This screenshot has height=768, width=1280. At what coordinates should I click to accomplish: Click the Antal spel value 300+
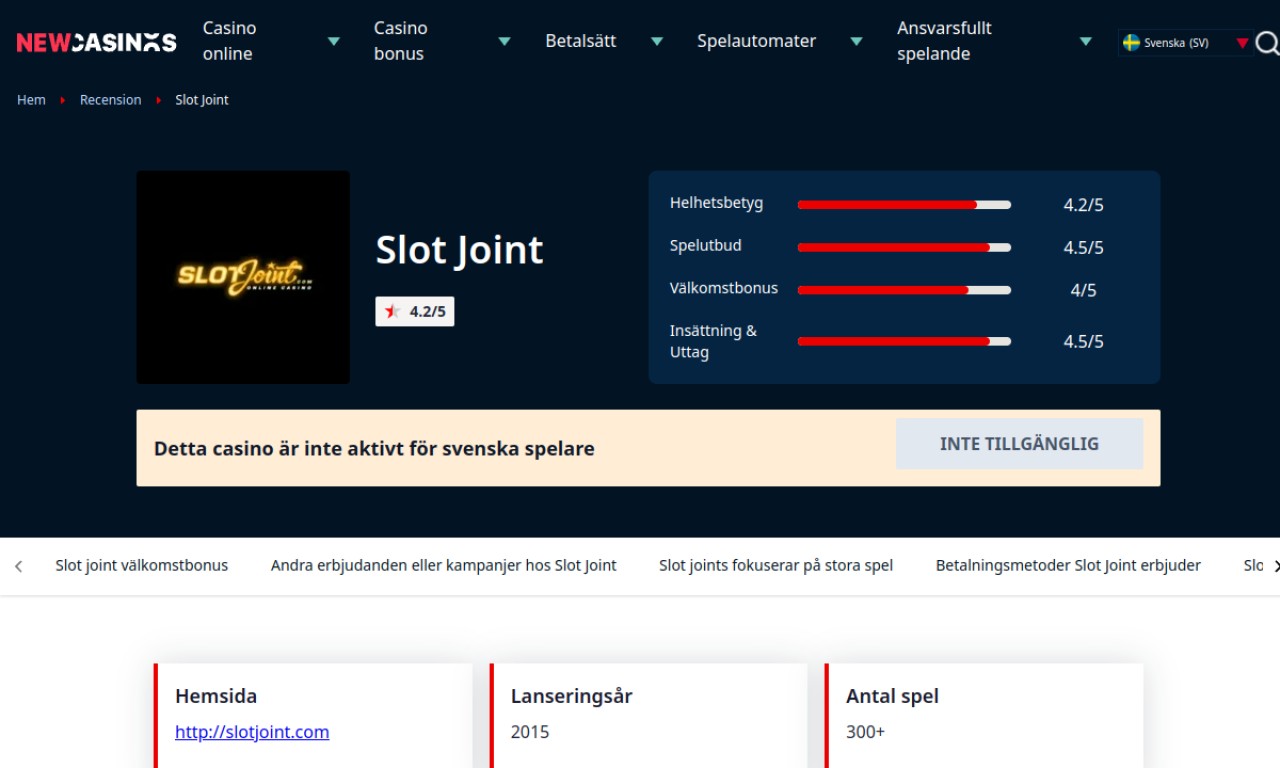(x=865, y=732)
